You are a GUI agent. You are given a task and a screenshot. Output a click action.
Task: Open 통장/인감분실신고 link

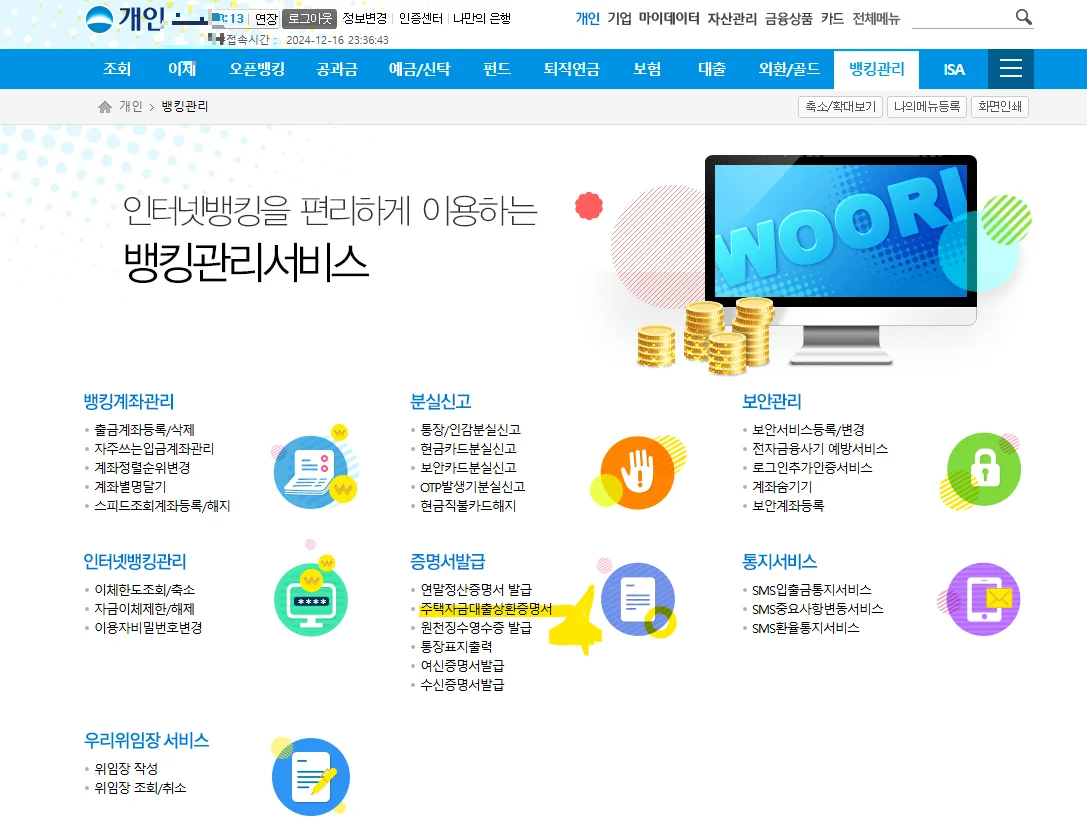pos(470,430)
